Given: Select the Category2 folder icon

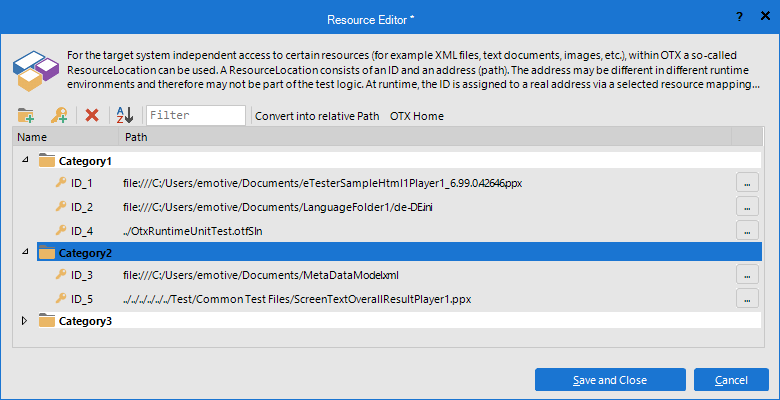Looking at the screenshot, I should tap(47, 253).
